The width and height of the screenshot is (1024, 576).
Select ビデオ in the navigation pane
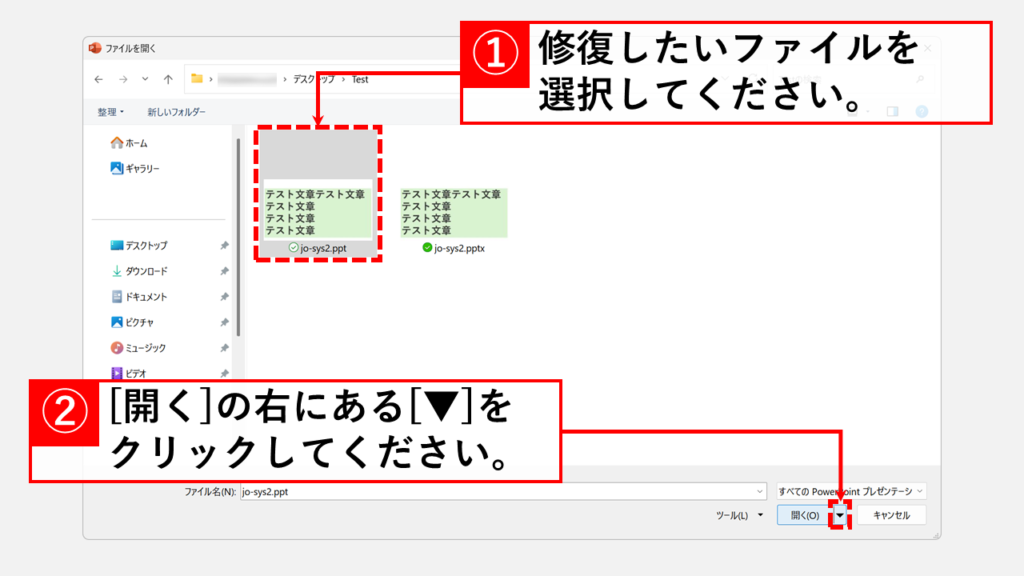point(129,373)
